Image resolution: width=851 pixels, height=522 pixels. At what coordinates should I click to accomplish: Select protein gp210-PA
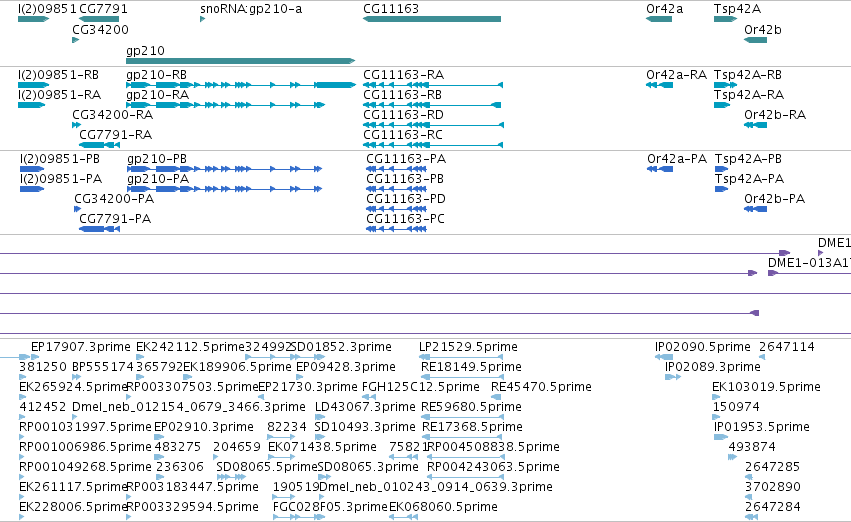(225, 189)
